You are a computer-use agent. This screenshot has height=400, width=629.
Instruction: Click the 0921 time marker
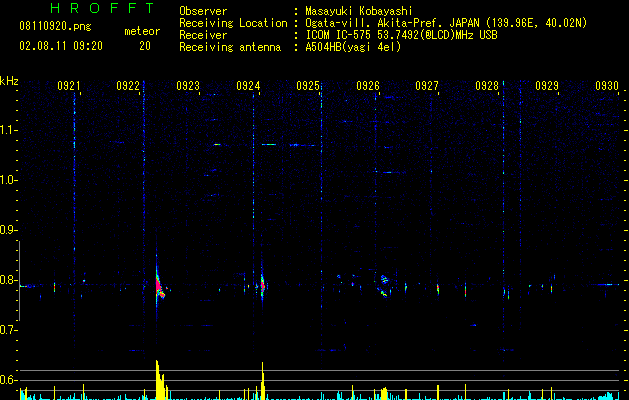click(x=69, y=86)
